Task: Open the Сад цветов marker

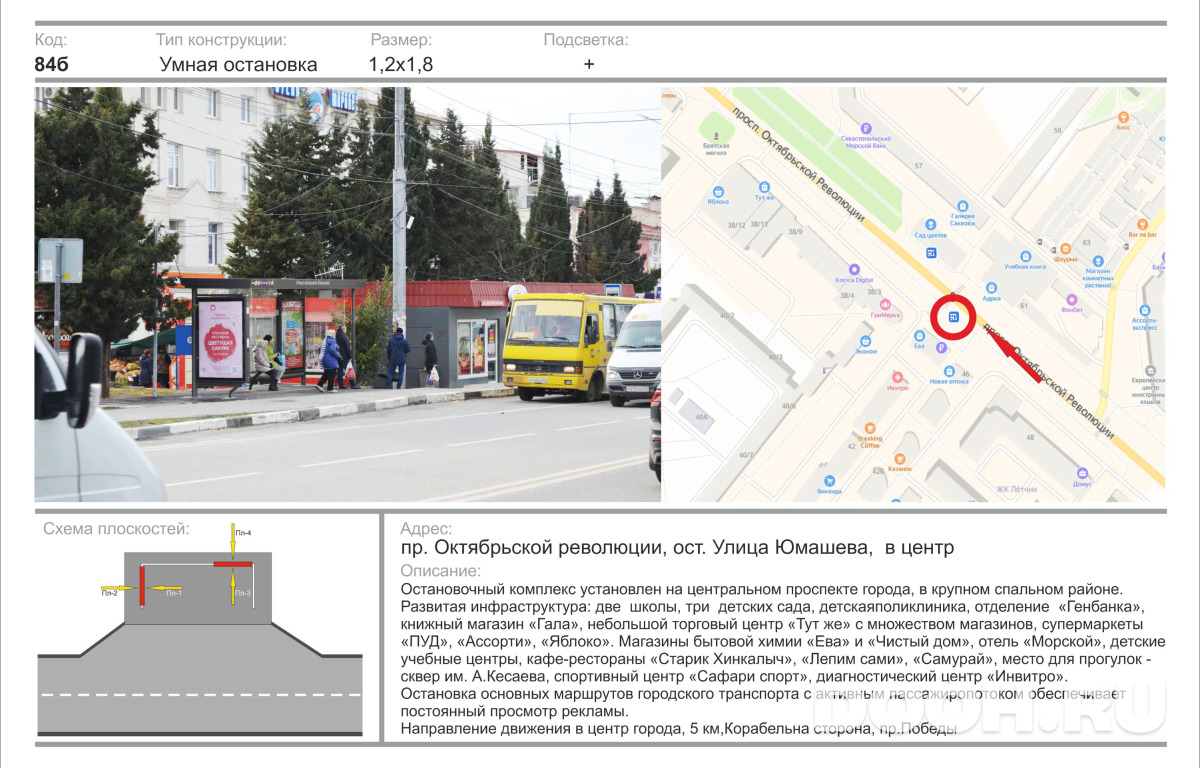Action: (x=930, y=224)
